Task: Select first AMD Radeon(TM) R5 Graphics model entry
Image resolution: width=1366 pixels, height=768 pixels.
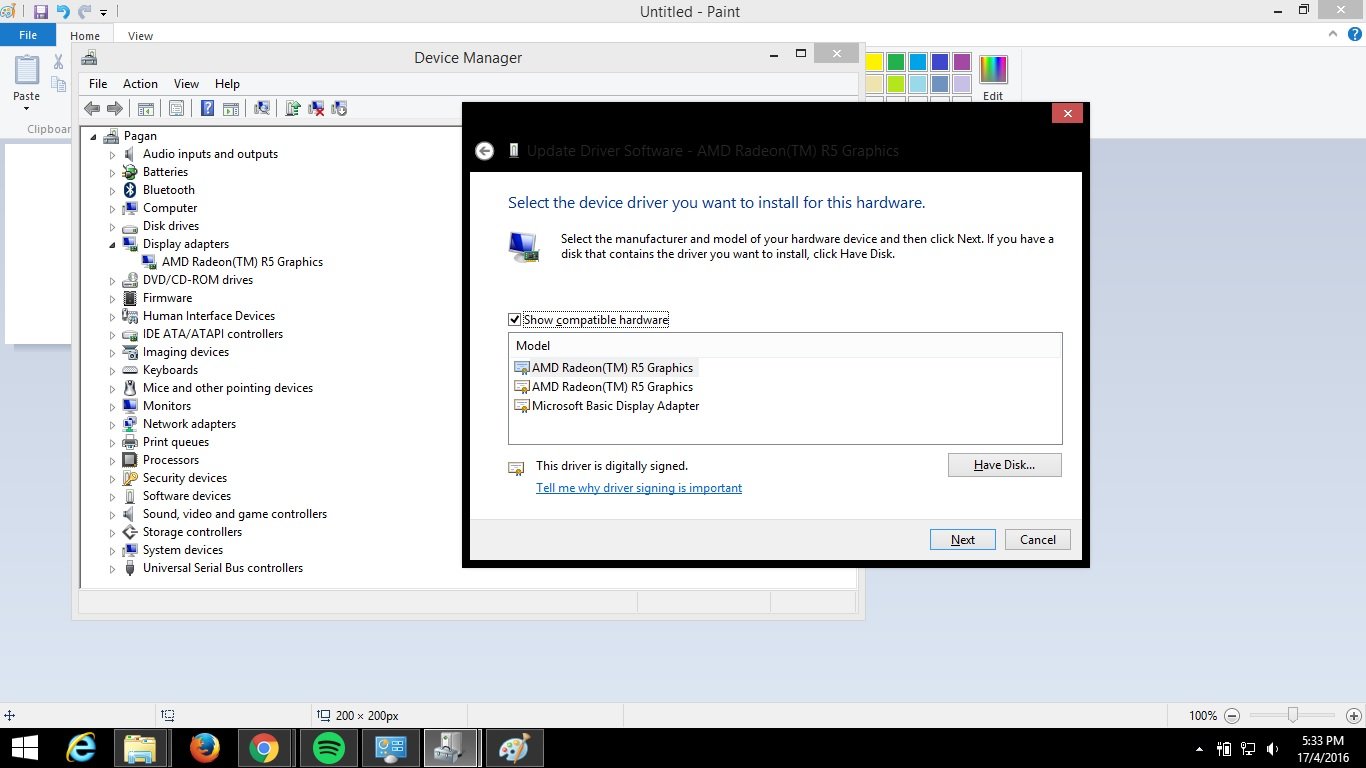Action: pos(604,368)
